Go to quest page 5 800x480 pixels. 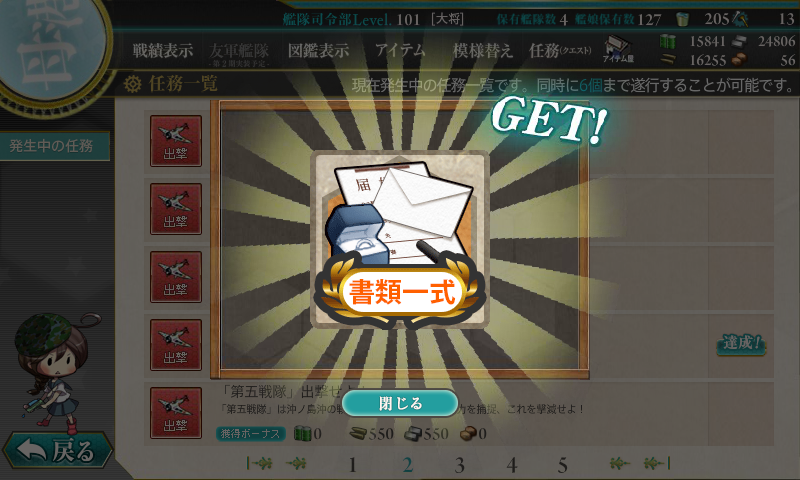[x=562, y=465]
